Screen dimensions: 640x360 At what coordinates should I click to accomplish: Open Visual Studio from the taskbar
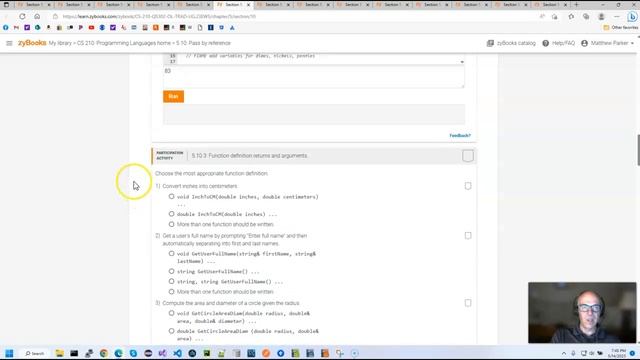tap(162, 353)
